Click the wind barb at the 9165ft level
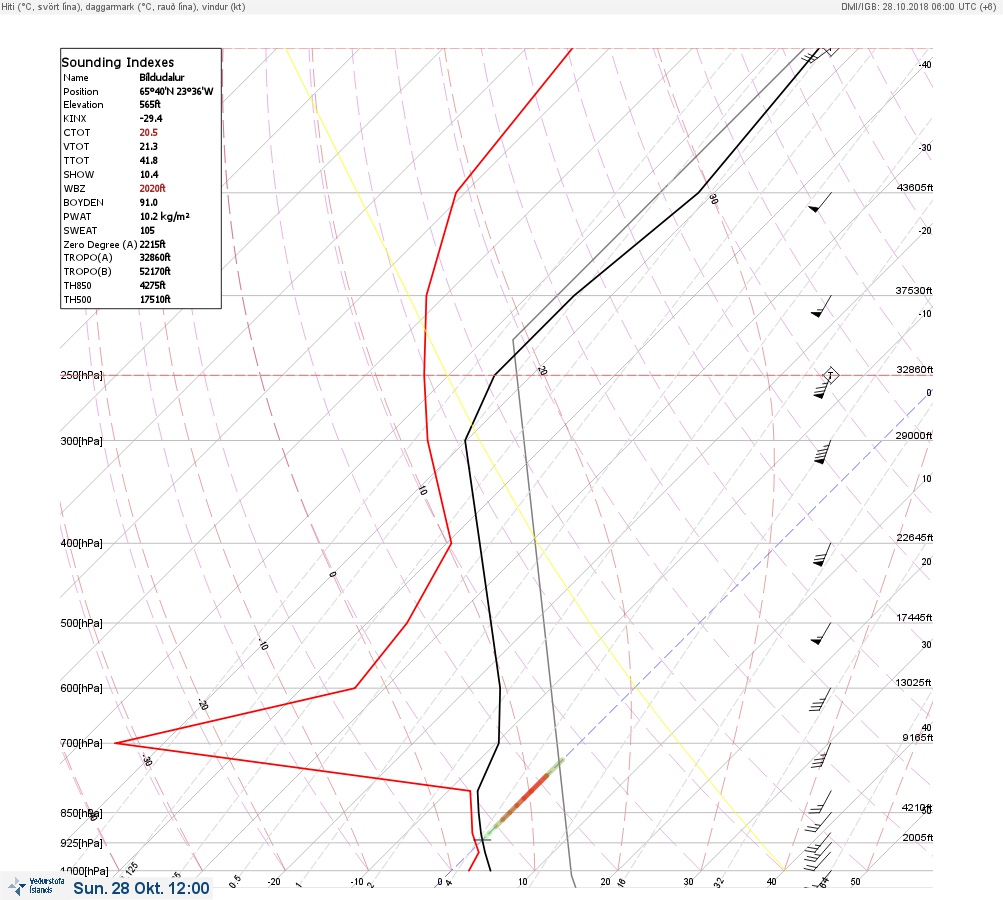 pos(821,755)
